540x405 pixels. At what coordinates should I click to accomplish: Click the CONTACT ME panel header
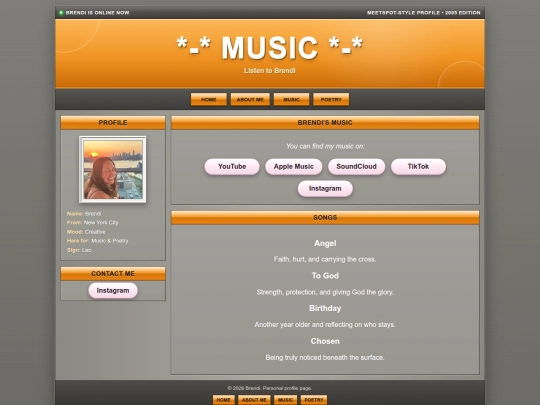pos(113,274)
